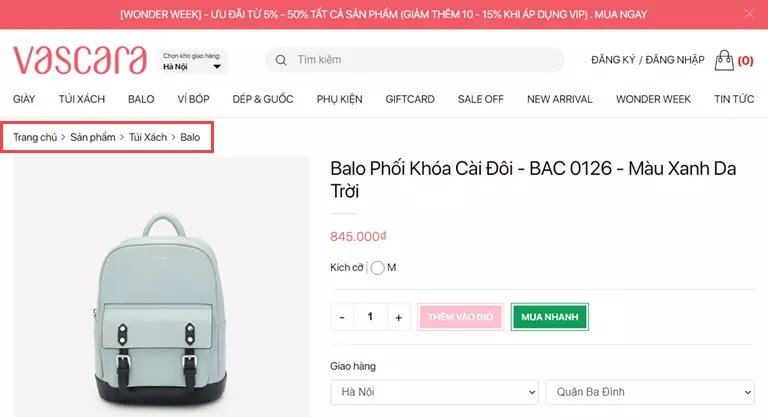
Task: Click the Vascara logo
Action: (80, 61)
